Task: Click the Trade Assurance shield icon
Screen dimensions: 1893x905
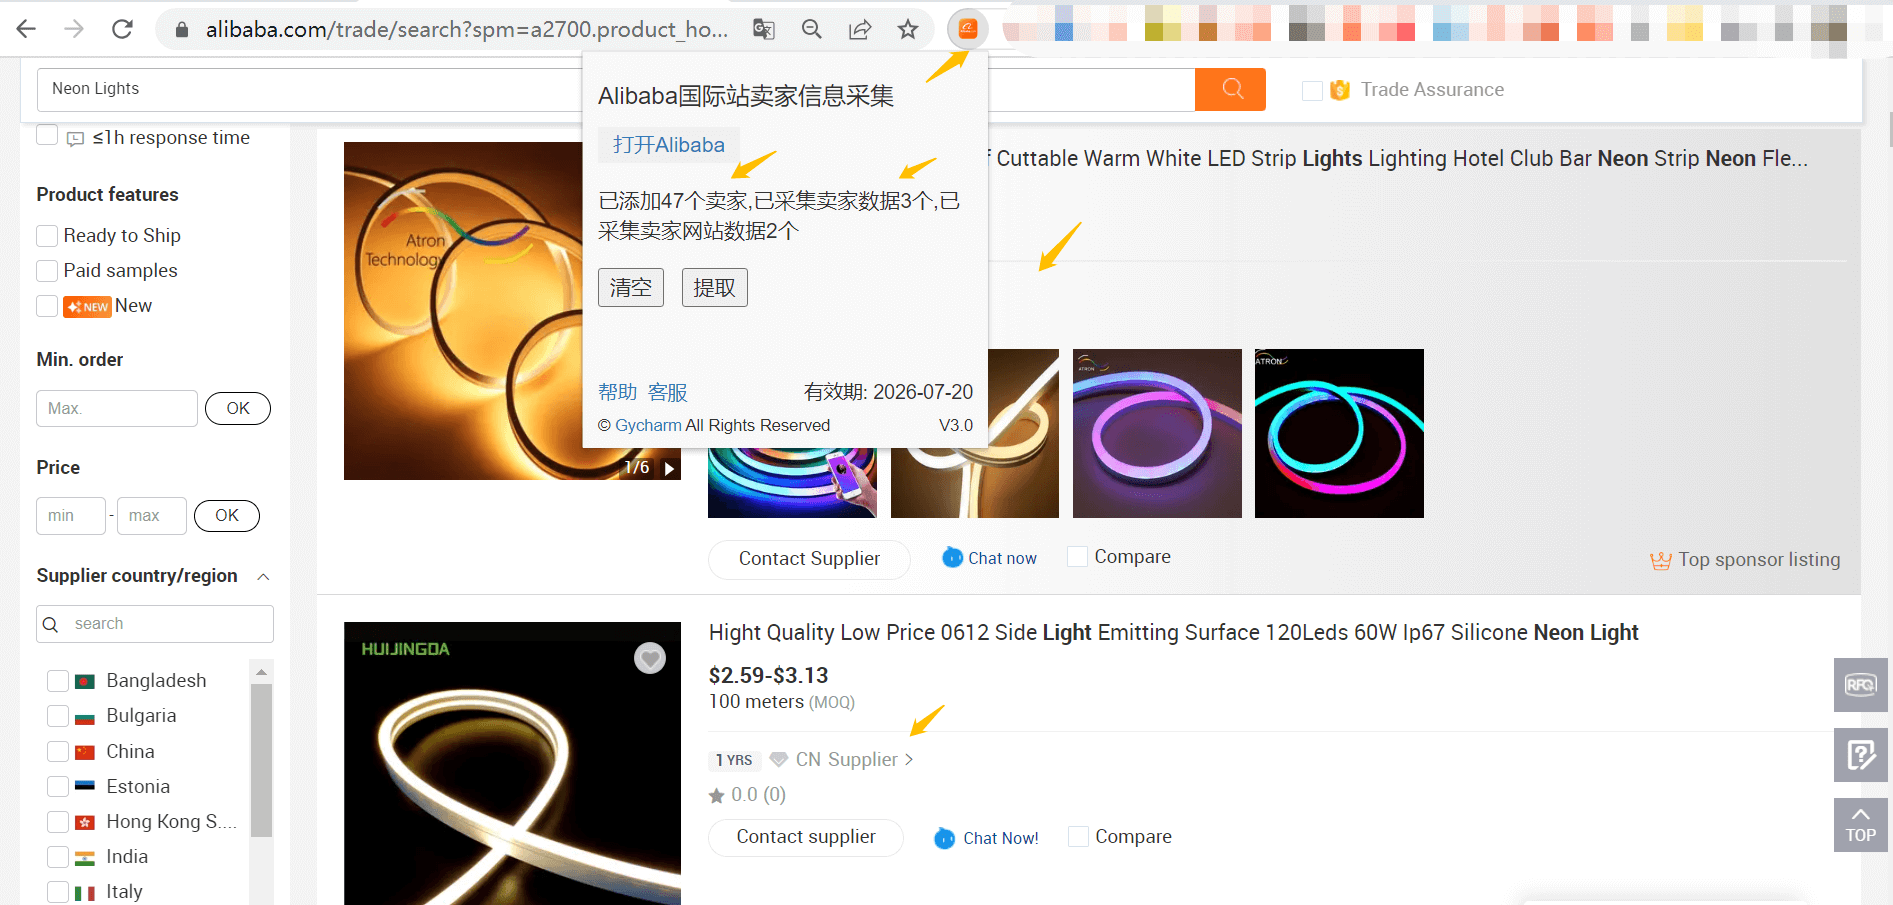Action: click(1340, 90)
